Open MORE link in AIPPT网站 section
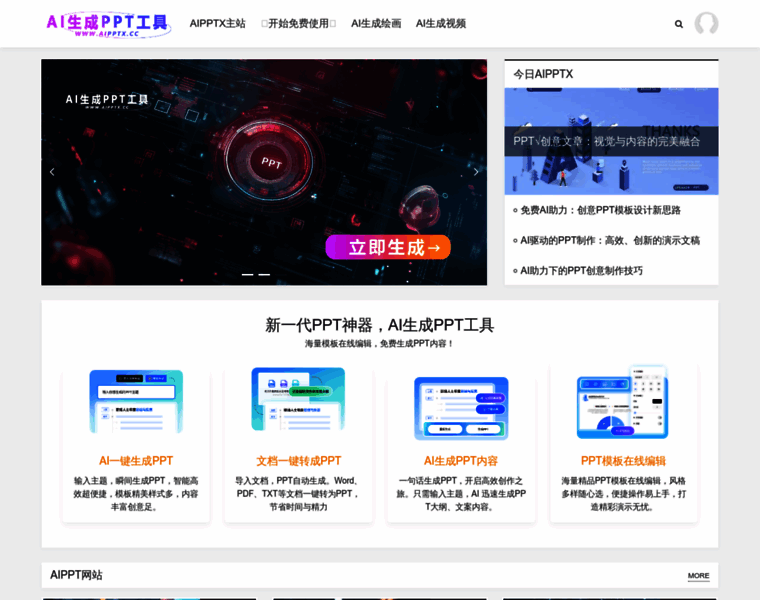Image resolution: width=760 pixels, height=600 pixels. tap(698, 576)
